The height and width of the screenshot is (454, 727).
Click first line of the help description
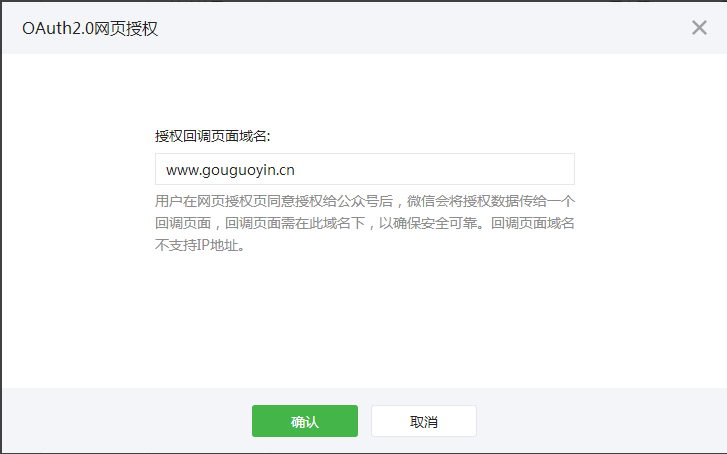click(364, 200)
